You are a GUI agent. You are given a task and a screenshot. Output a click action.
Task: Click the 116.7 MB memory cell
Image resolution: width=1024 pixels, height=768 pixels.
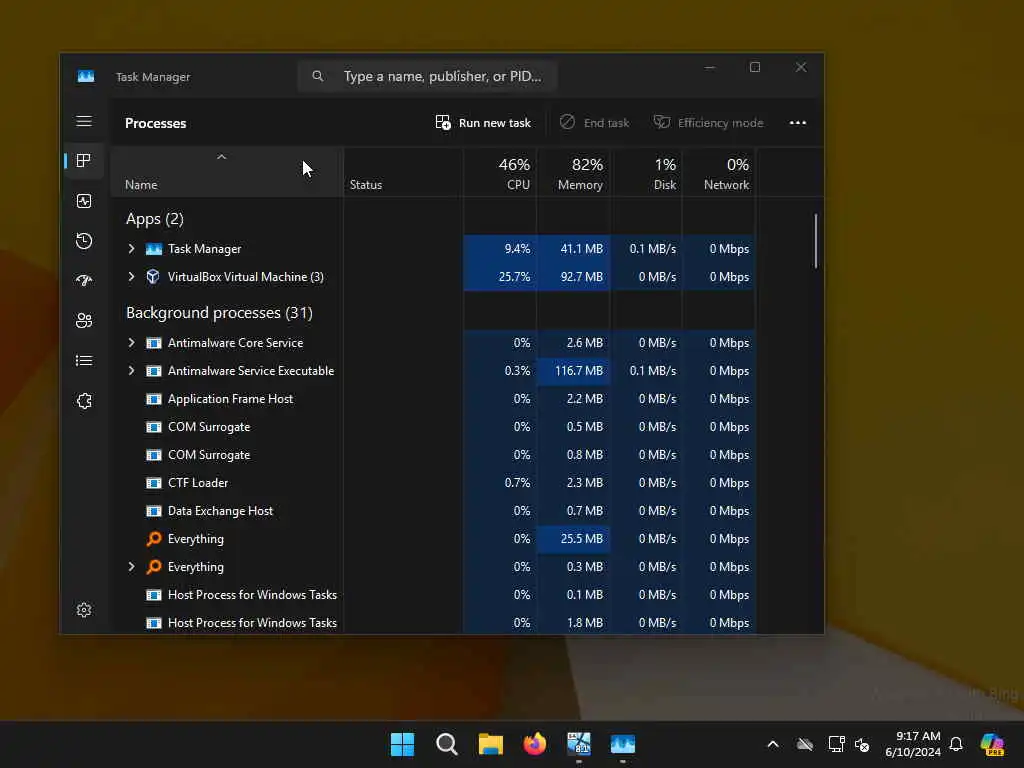[x=573, y=371]
